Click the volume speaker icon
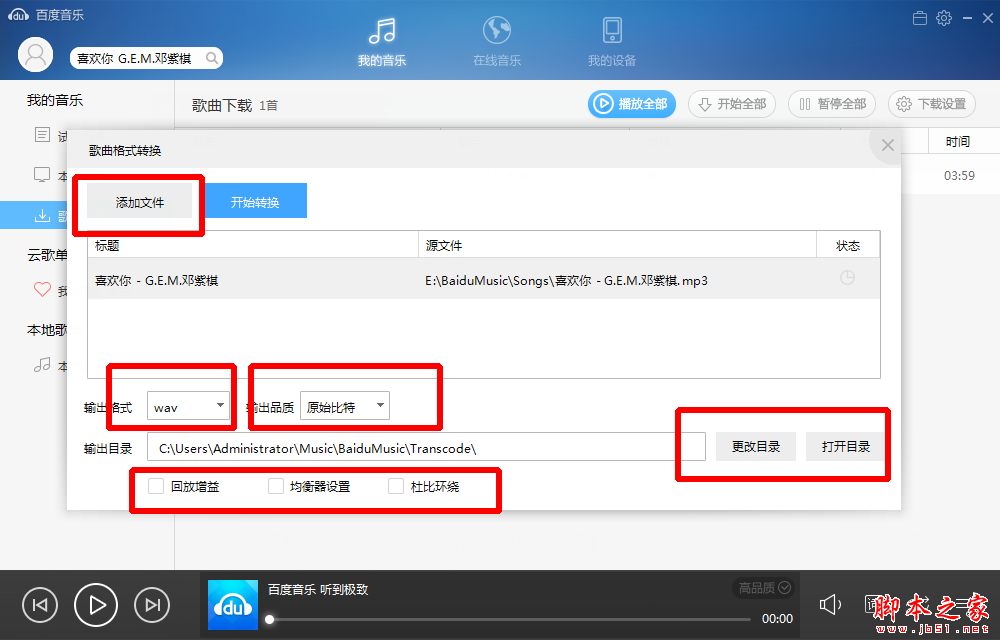The width and height of the screenshot is (1000, 640). point(830,604)
